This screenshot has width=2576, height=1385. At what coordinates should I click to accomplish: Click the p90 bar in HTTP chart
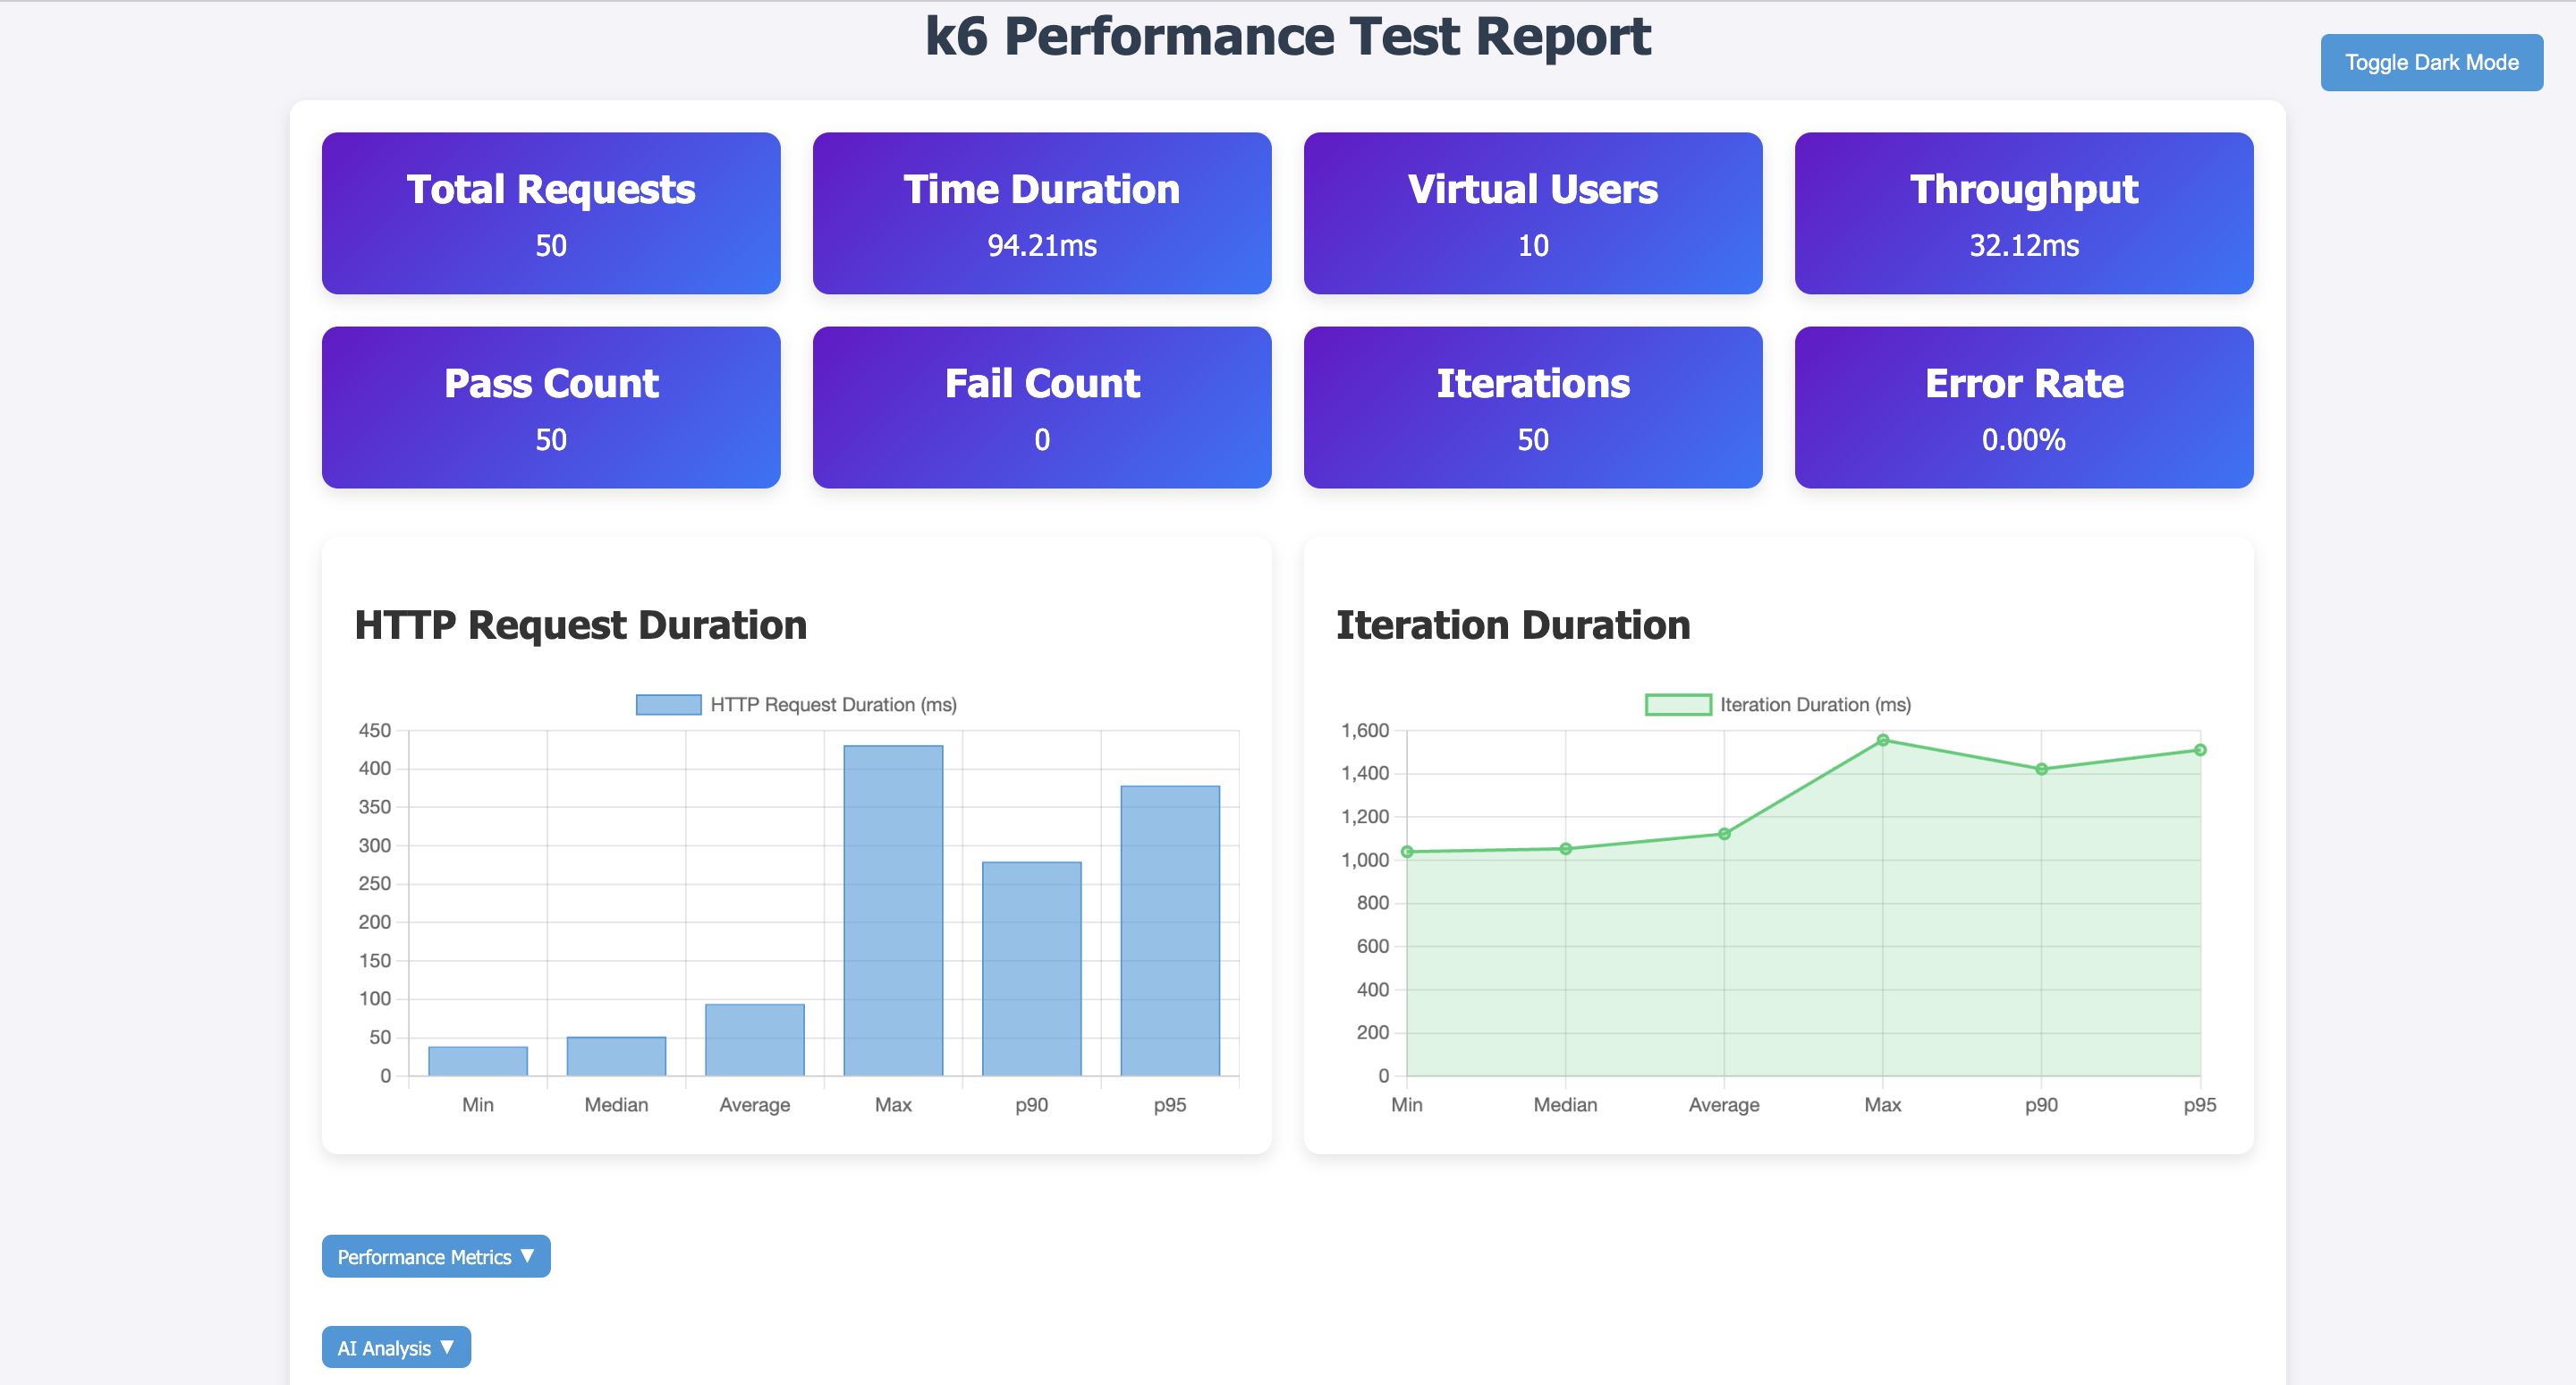(1031, 968)
